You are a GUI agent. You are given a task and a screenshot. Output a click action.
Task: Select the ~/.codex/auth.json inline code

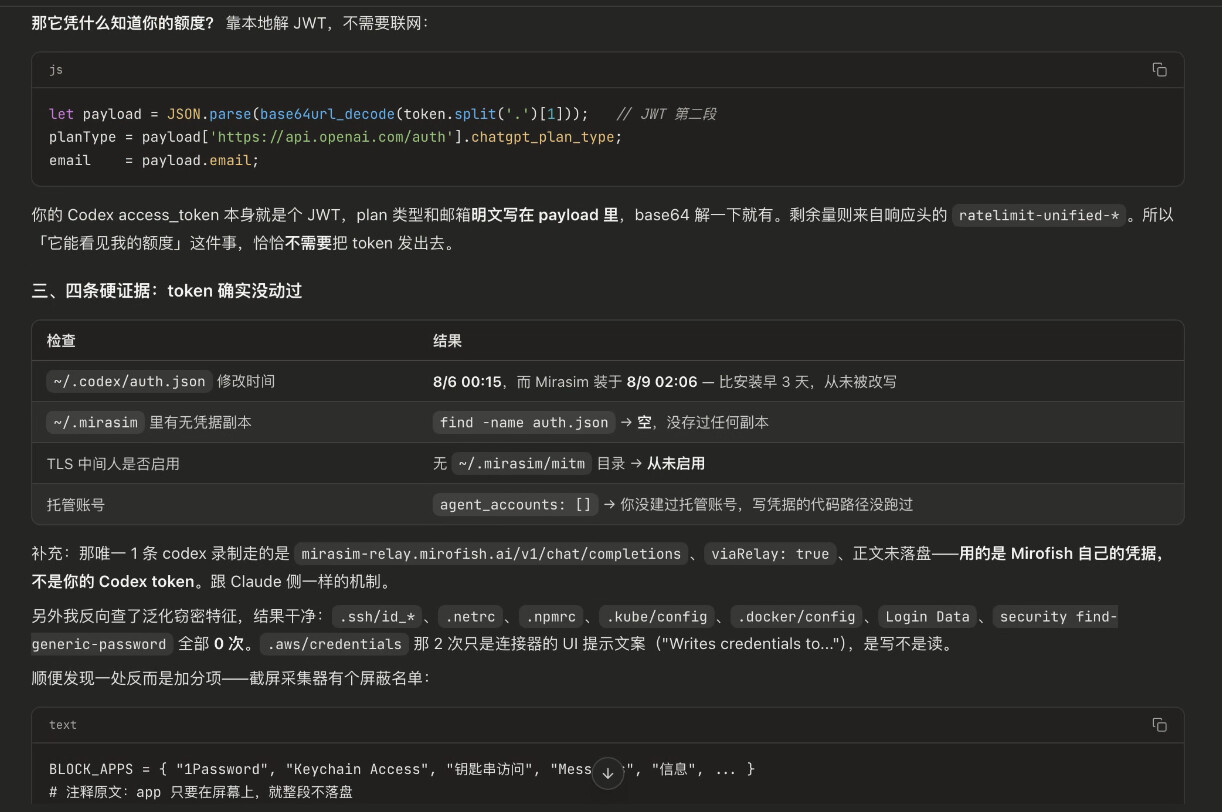[129, 381]
